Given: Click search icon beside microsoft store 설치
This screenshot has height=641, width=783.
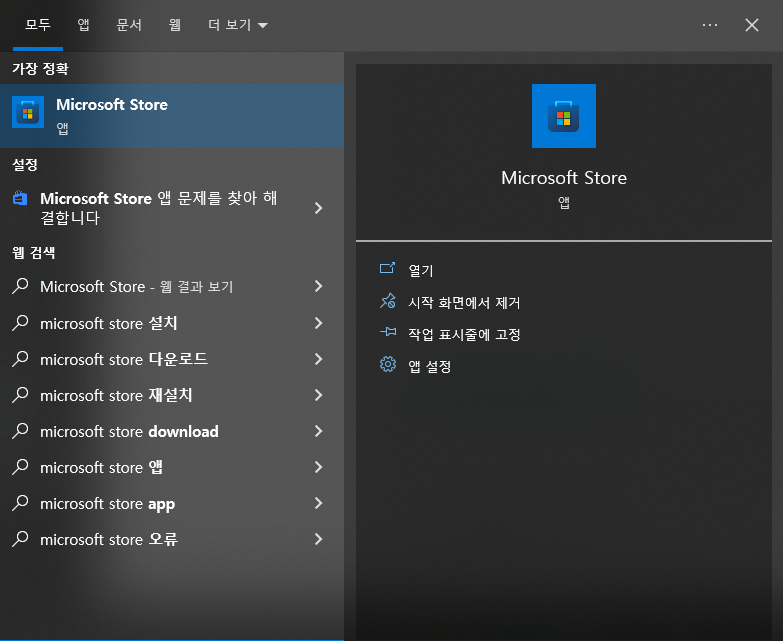Looking at the screenshot, I should 20,323.
